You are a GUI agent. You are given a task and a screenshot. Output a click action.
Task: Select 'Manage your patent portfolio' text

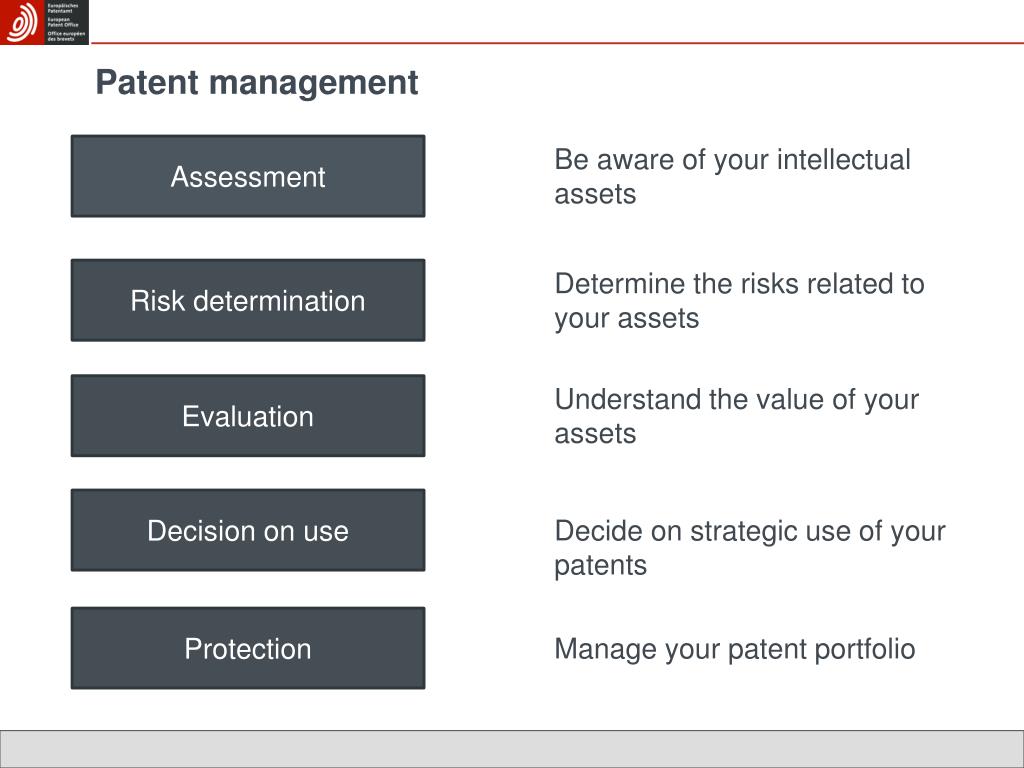pyautogui.click(x=735, y=649)
